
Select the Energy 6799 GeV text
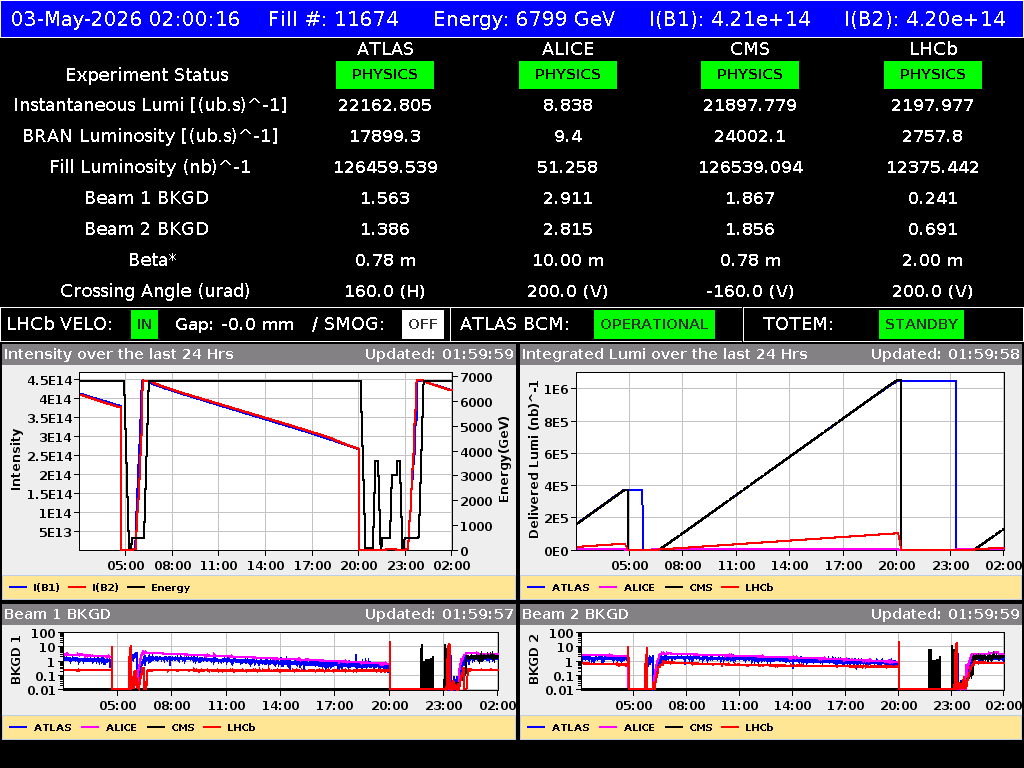[x=524, y=19]
